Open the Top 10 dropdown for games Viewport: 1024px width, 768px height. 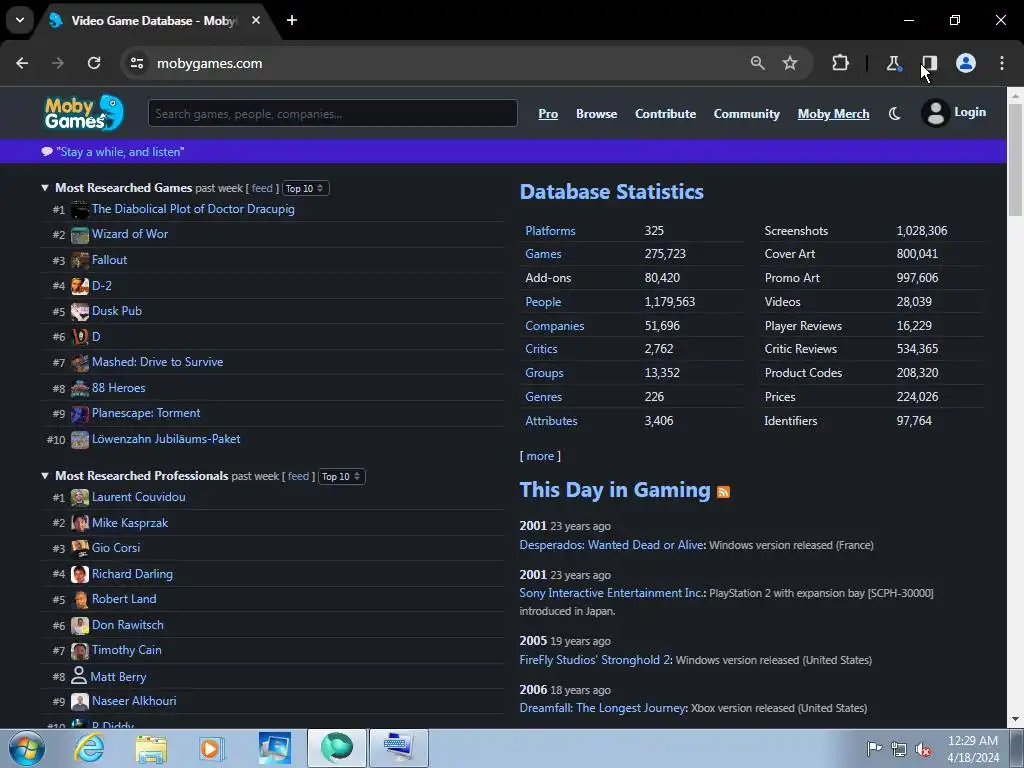coord(306,188)
